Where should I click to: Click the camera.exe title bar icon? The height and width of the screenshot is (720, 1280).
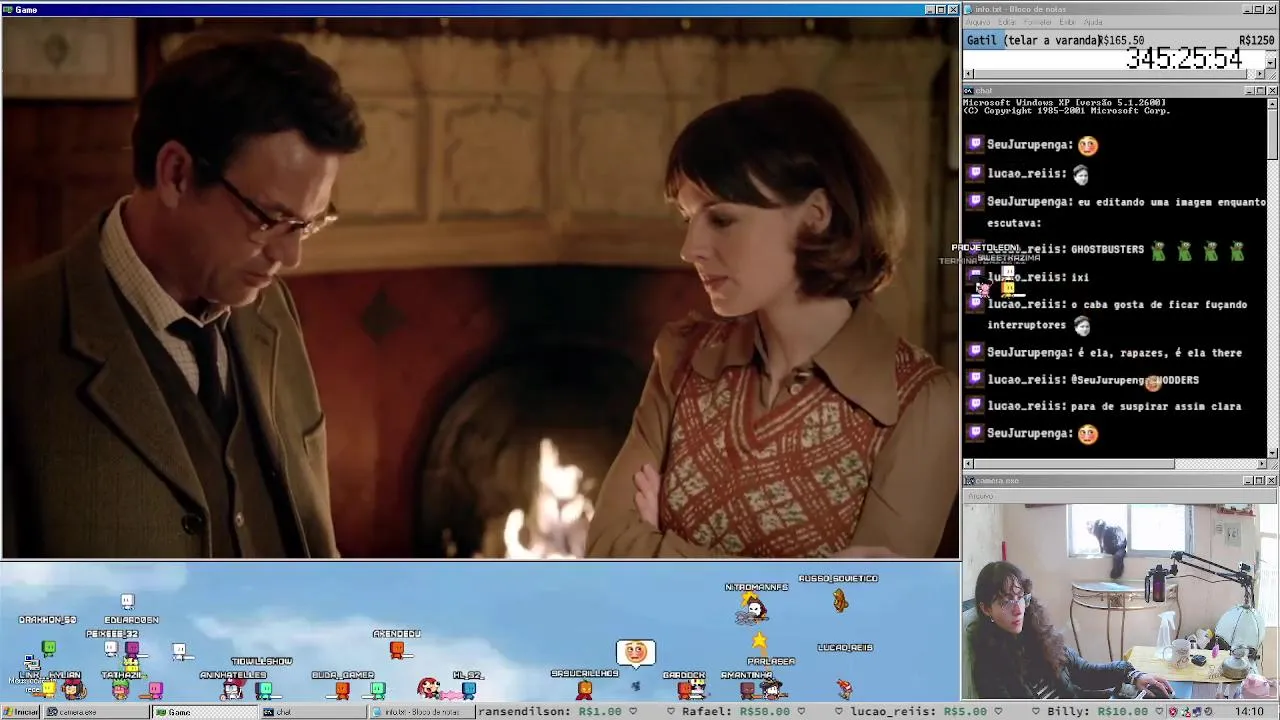pos(969,480)
